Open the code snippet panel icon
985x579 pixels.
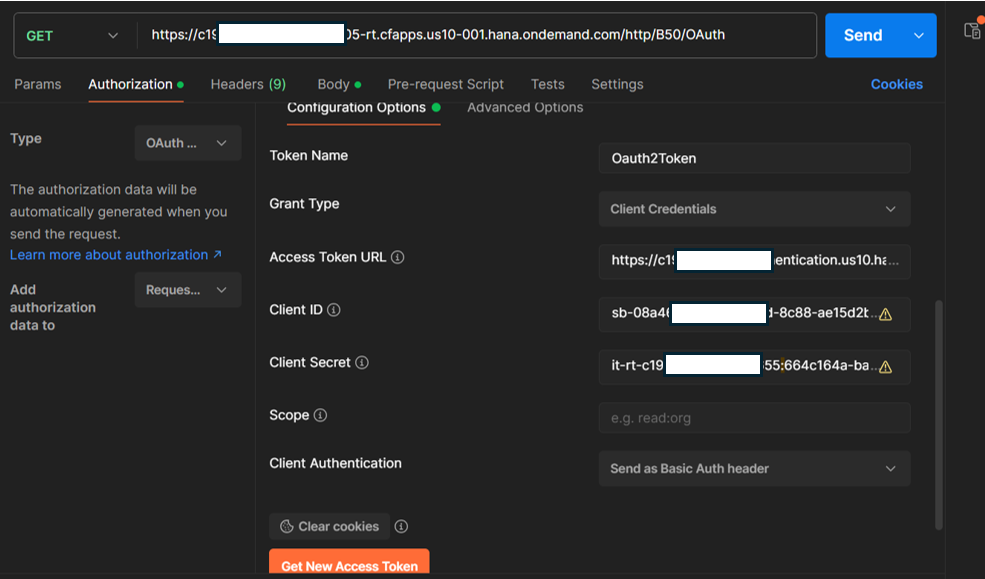pos(972,30)
